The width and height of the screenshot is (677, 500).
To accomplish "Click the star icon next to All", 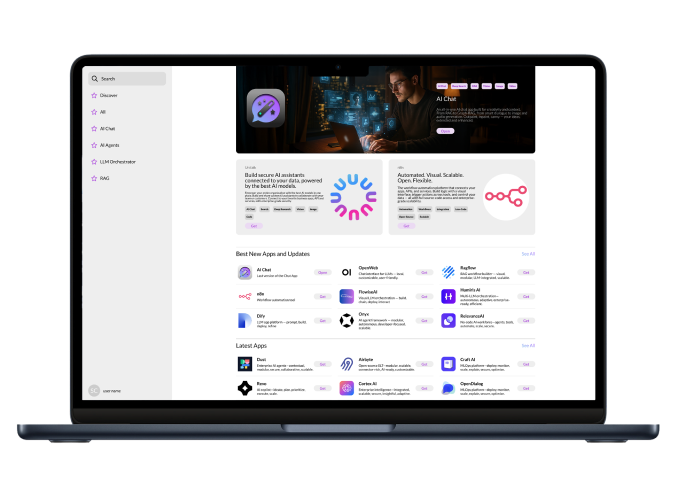I will tap(94, 112).
